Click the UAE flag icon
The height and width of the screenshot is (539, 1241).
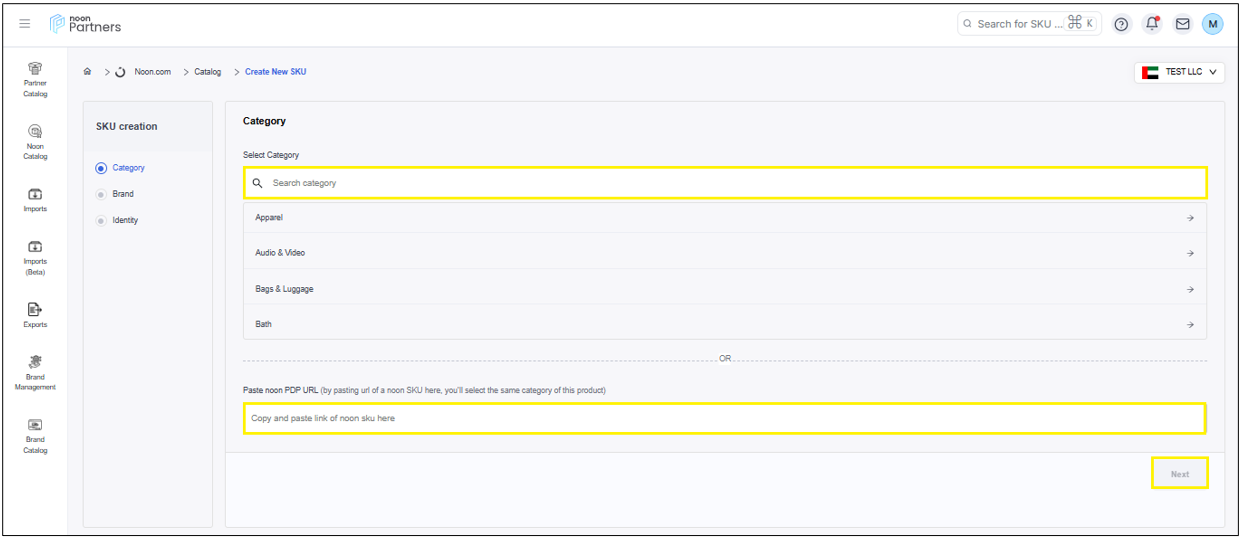[x=1150, y=72]
